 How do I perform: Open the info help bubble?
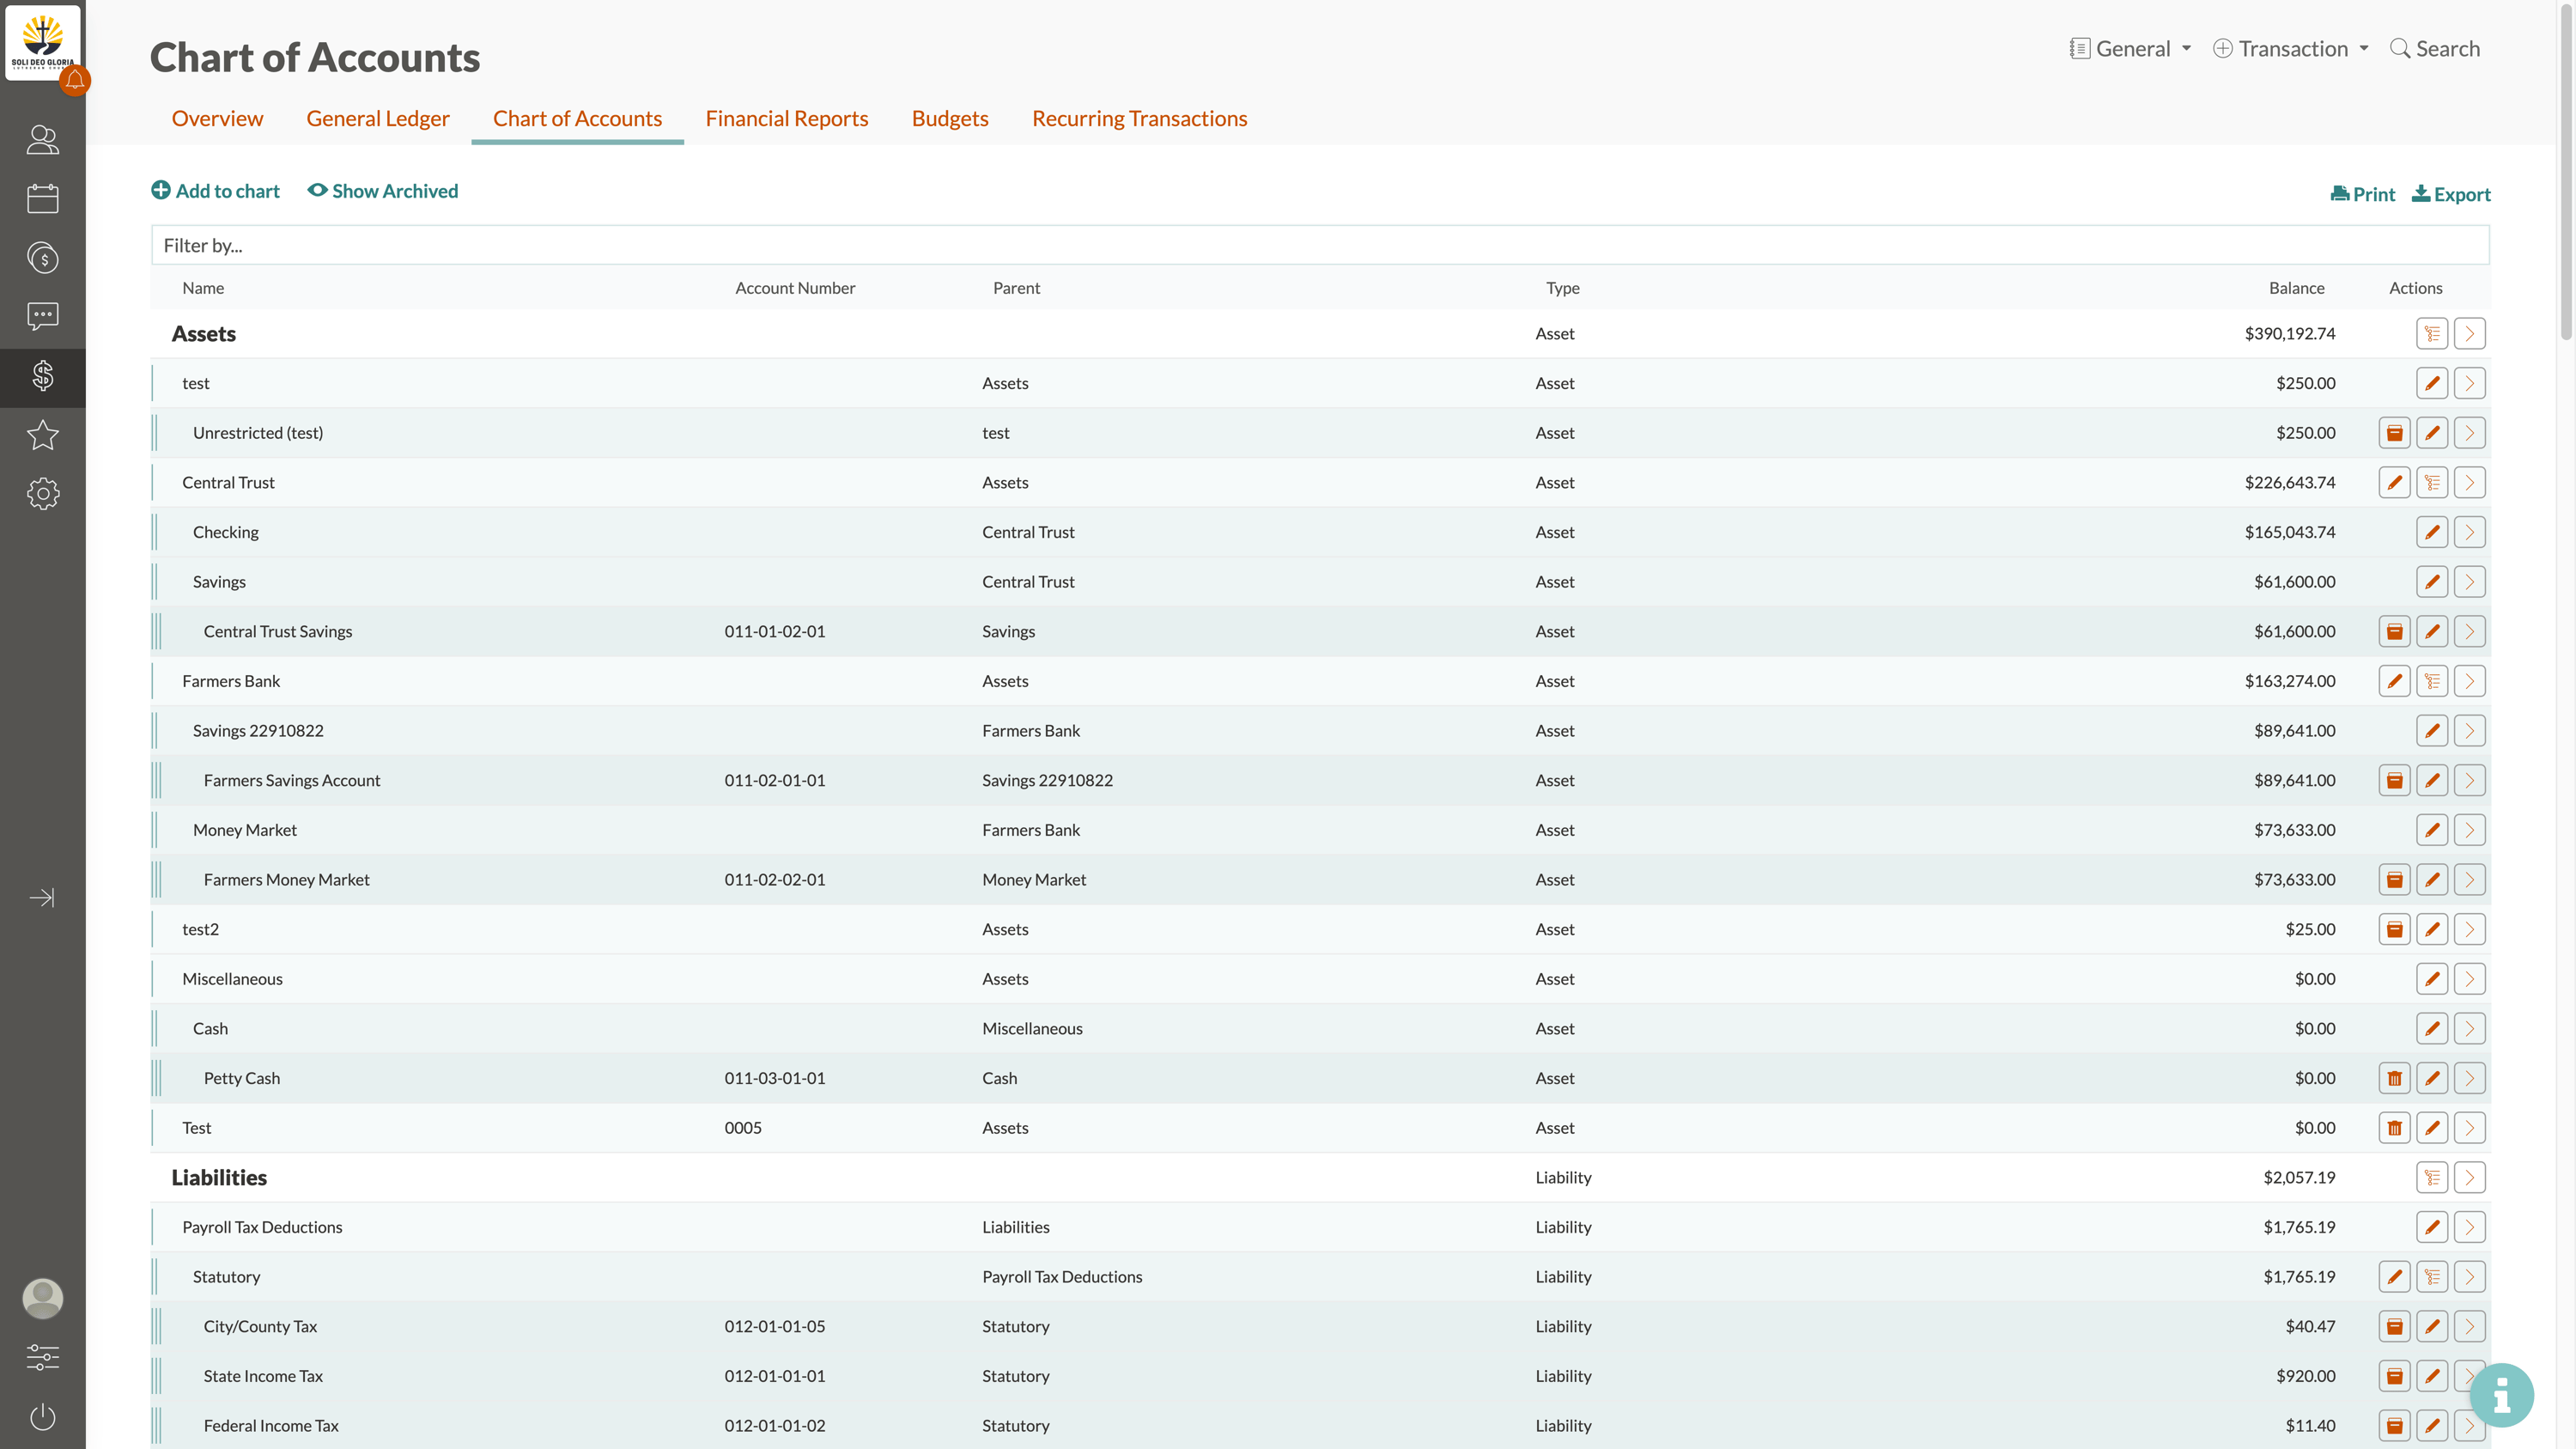(2501, 1394)
